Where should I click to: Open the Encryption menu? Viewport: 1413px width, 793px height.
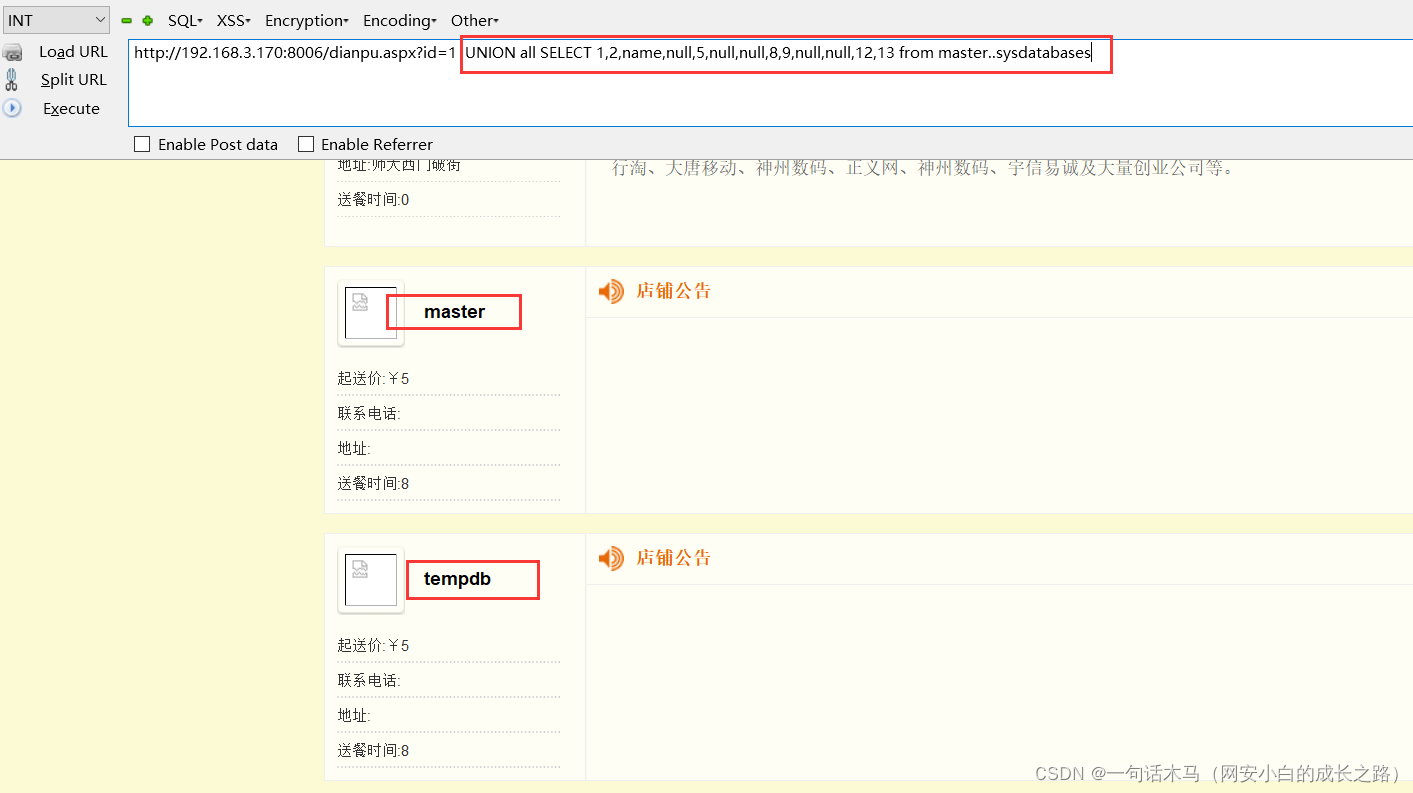[x=307, y=20]
